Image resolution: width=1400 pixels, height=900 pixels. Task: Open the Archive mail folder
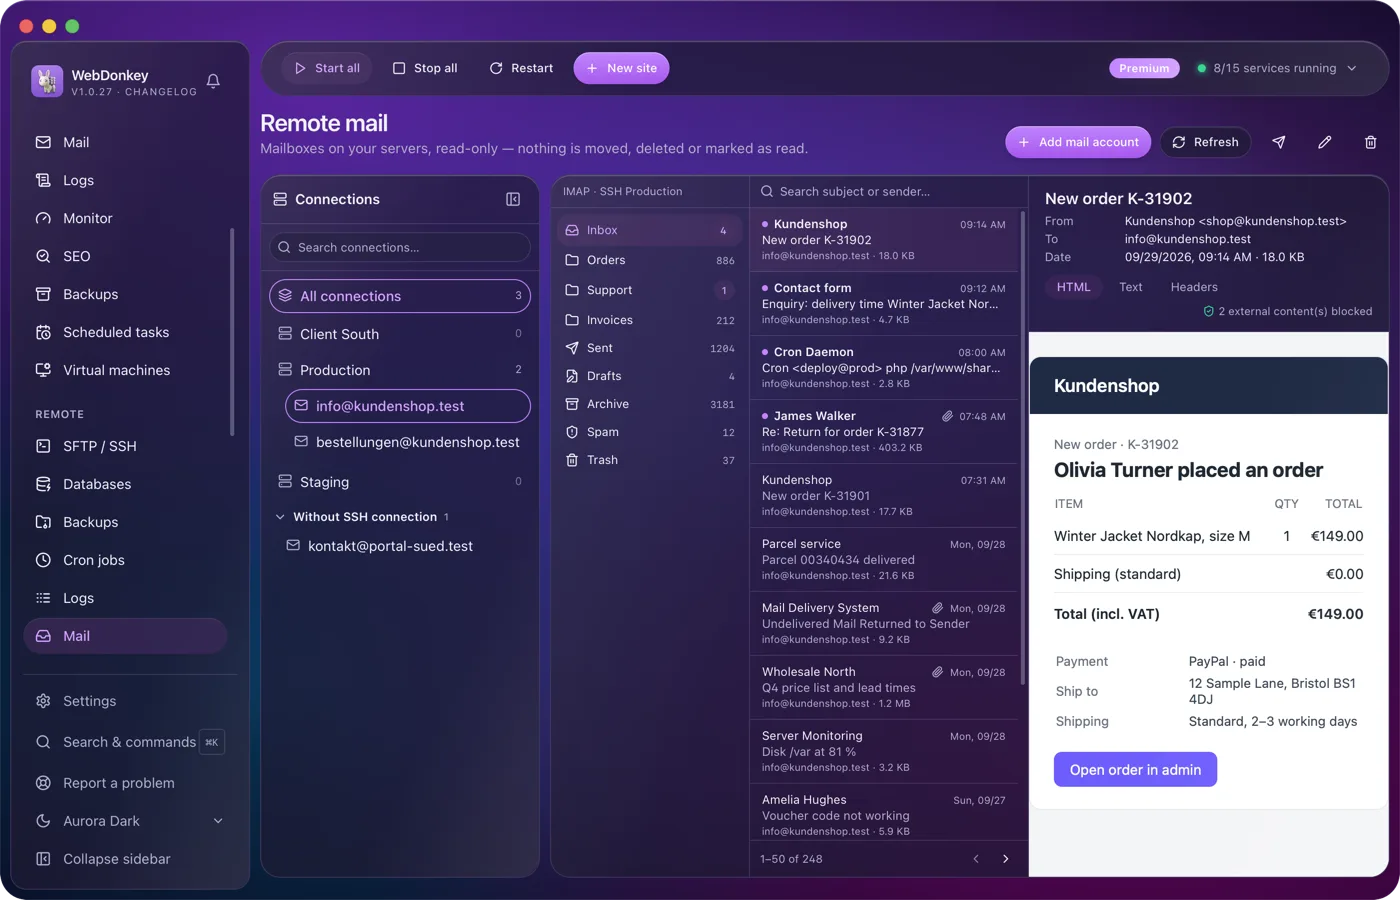(x=650, y=404)
